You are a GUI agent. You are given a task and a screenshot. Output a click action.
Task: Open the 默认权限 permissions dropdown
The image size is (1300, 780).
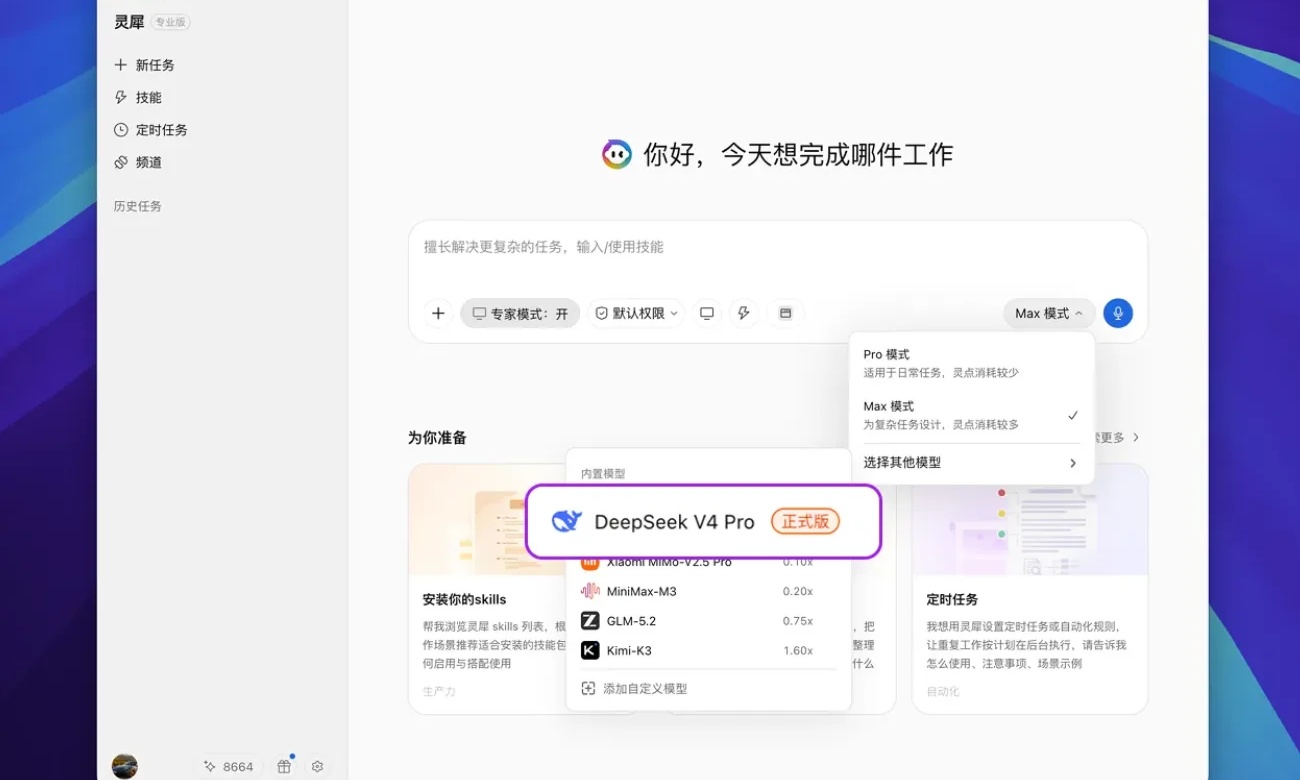coord(636,313)
